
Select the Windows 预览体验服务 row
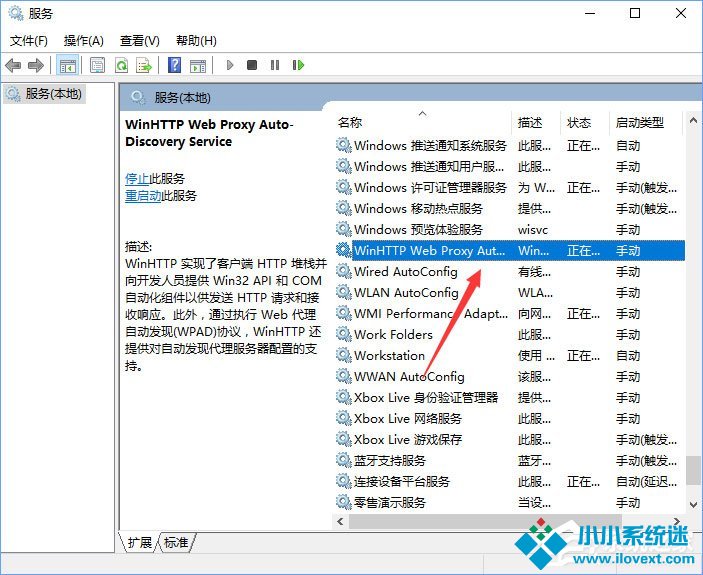[510, 229]
